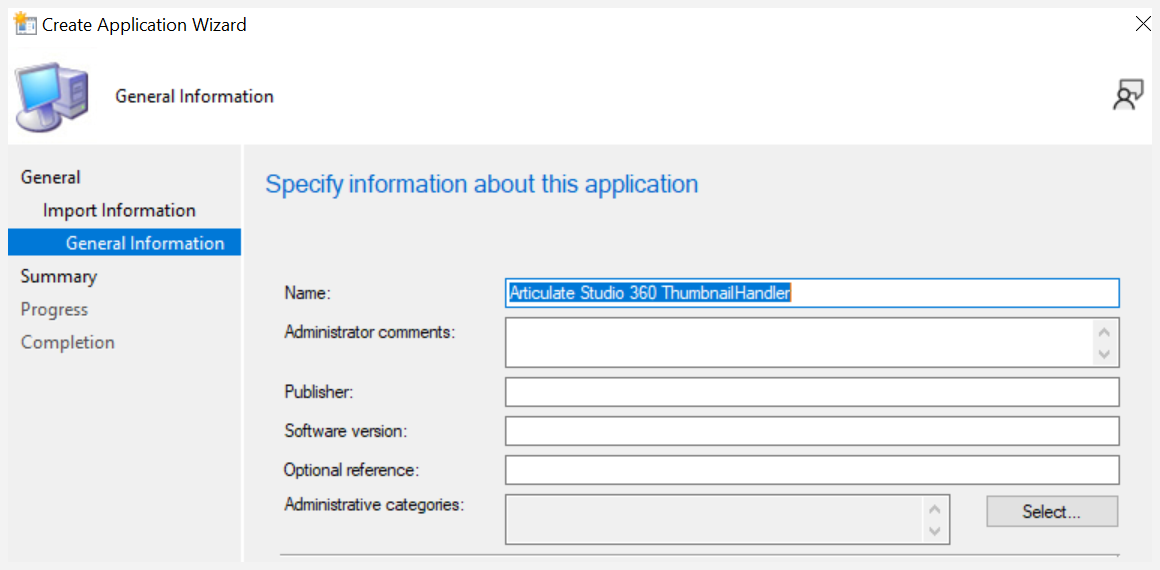Click the wizard star icon in title bar
This screenshot has width=1160, height=570.
point(26,24)
